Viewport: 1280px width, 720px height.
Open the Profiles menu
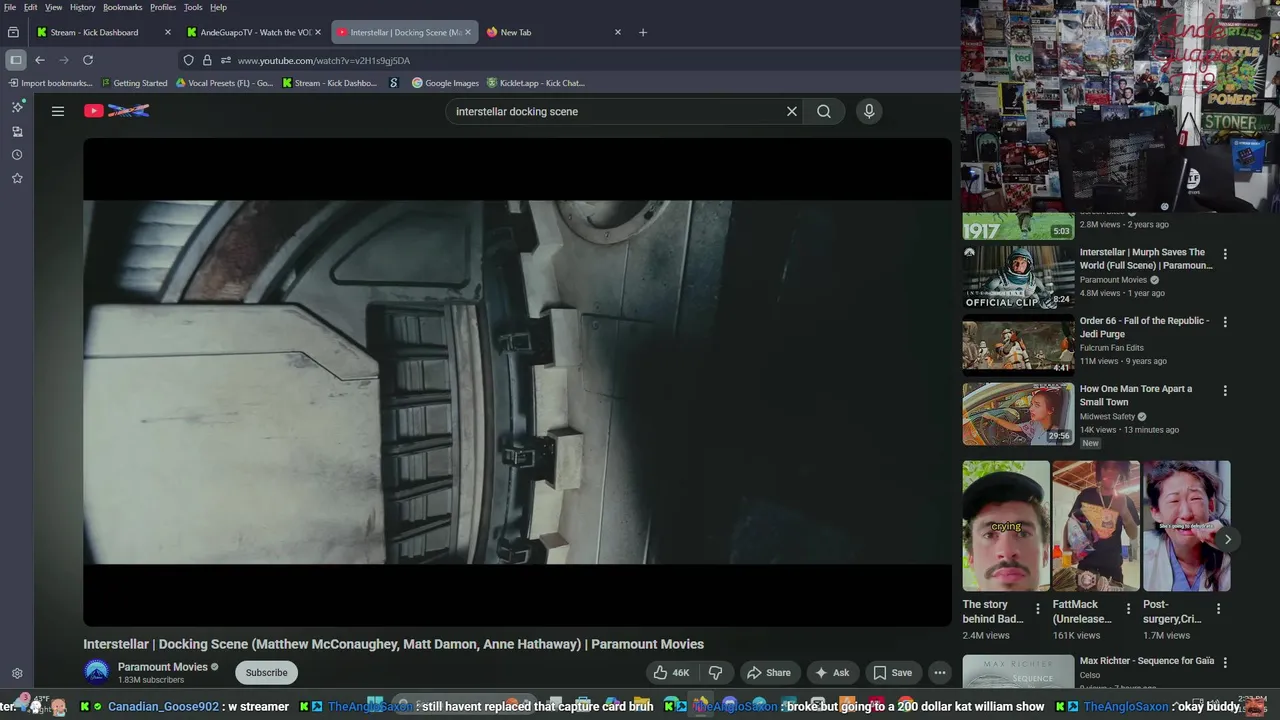[x=163, y=7]
